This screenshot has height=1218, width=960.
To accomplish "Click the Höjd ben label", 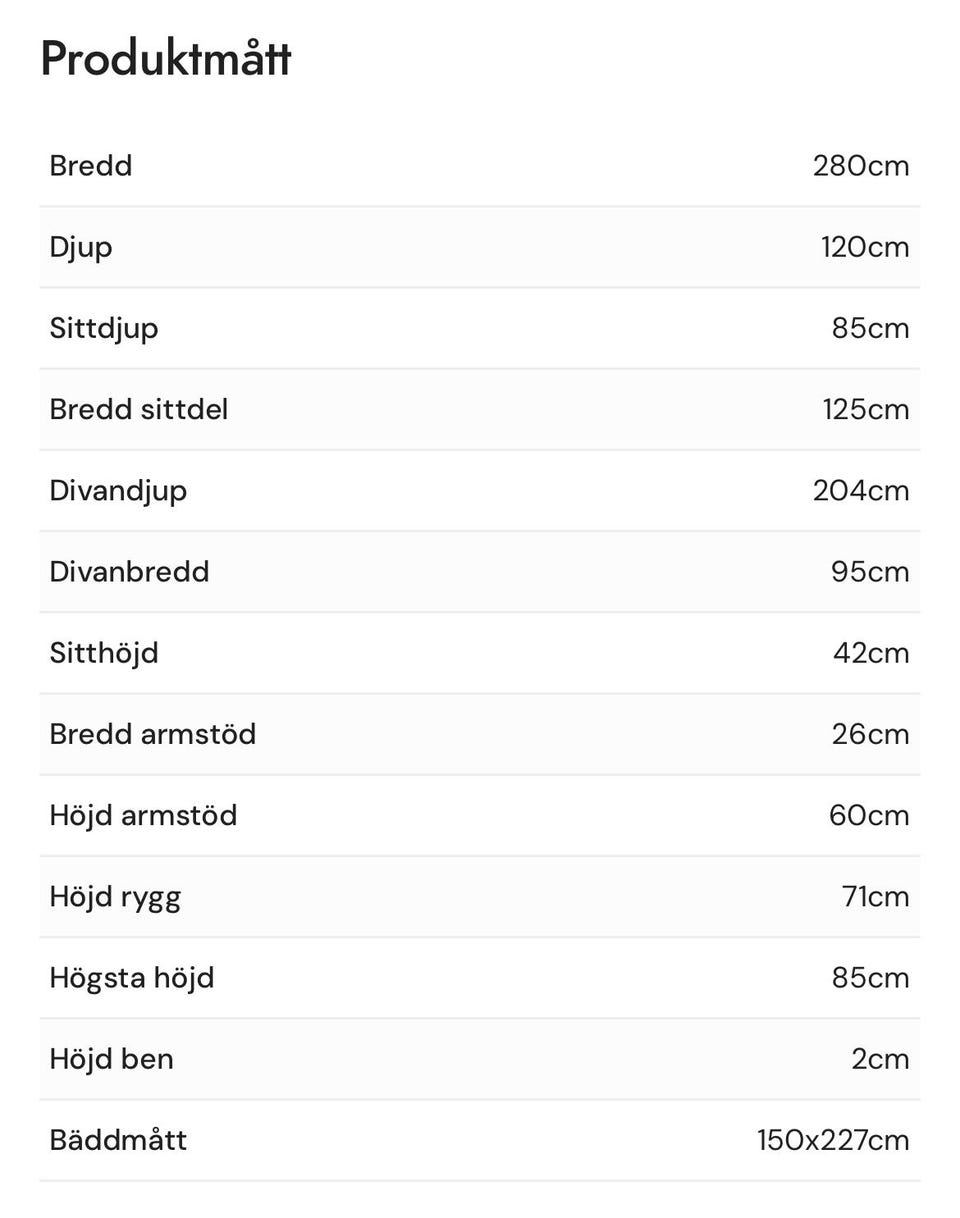I will tap(112, 1059).
